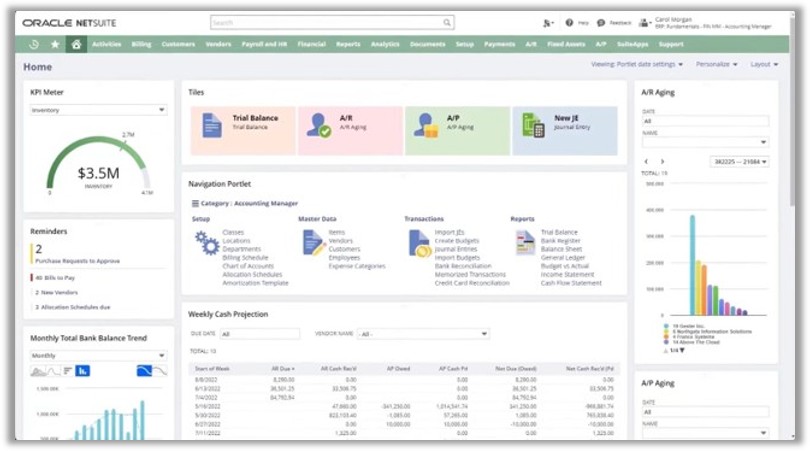Open the Trial Balance tile document icon
Image resolution: width=810 pixels, height=451 pixels.
[x=212, y=125]
